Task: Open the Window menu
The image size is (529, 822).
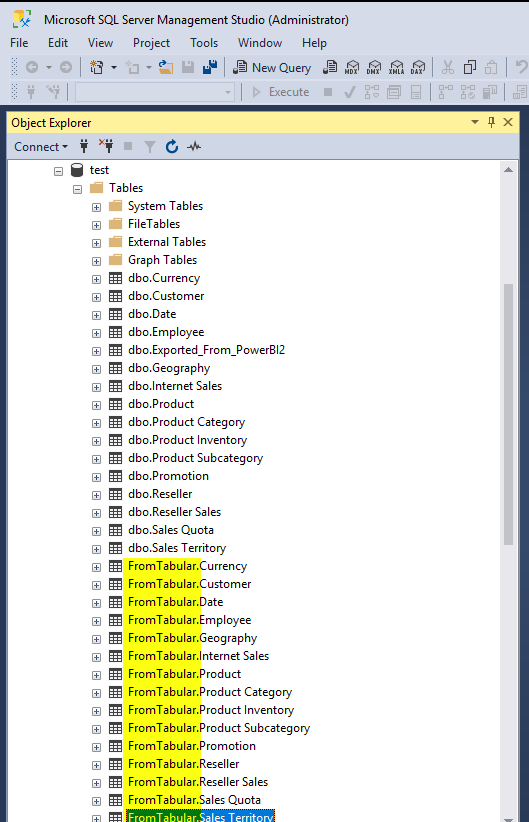Action: [x=260, y=43]
